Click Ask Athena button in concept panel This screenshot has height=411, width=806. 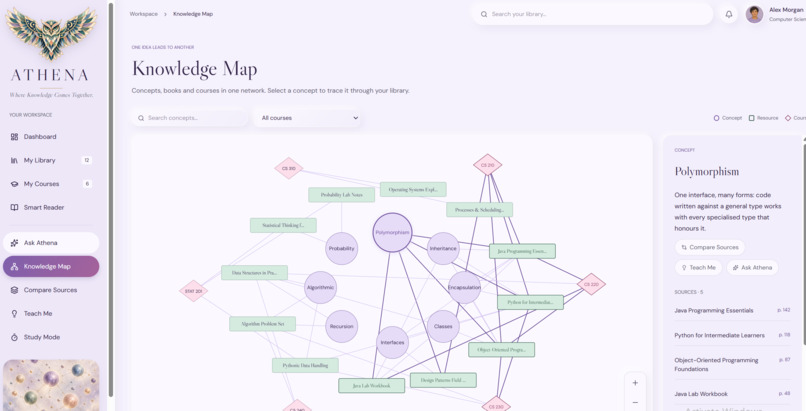(x=752, y=268)
